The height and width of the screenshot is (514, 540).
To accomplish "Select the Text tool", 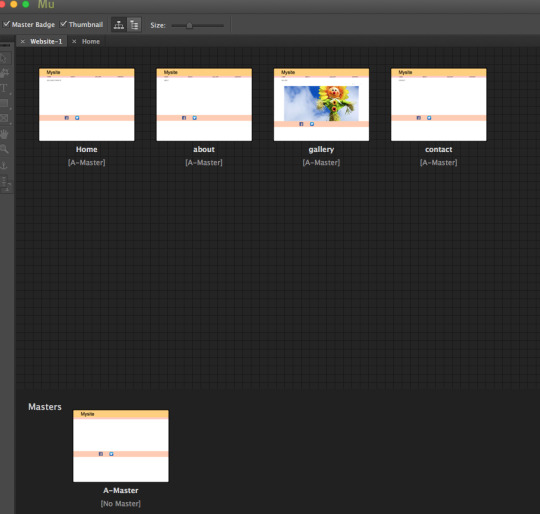I will [x=4, y=88].
